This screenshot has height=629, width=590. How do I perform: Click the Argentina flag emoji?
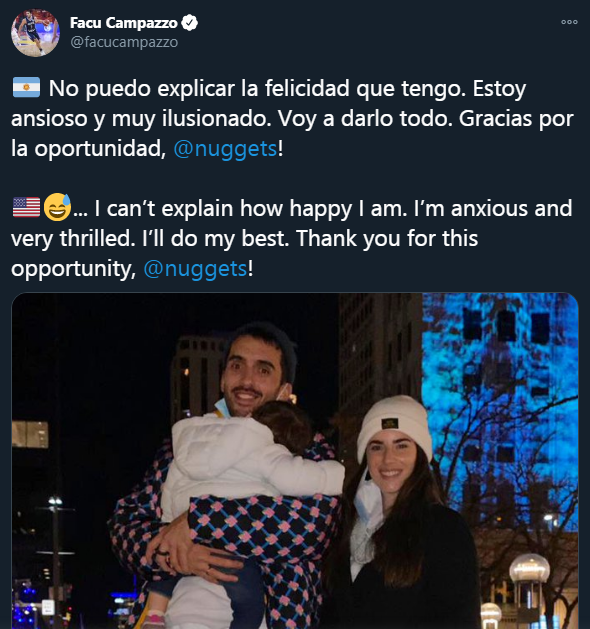tap(26, 87)
